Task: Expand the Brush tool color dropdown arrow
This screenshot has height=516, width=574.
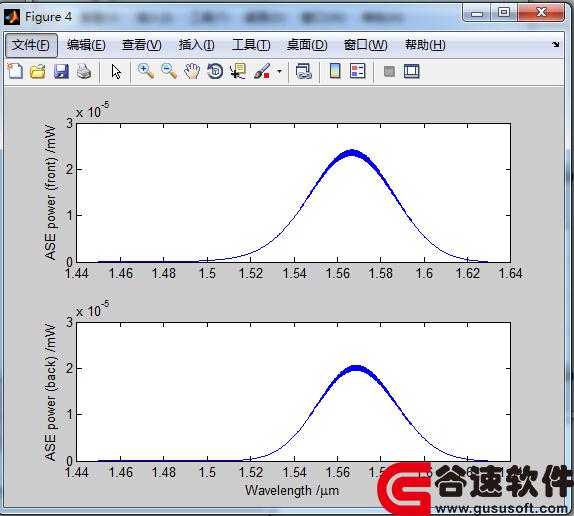Action: pyautogui.click(x=279, y=71)
